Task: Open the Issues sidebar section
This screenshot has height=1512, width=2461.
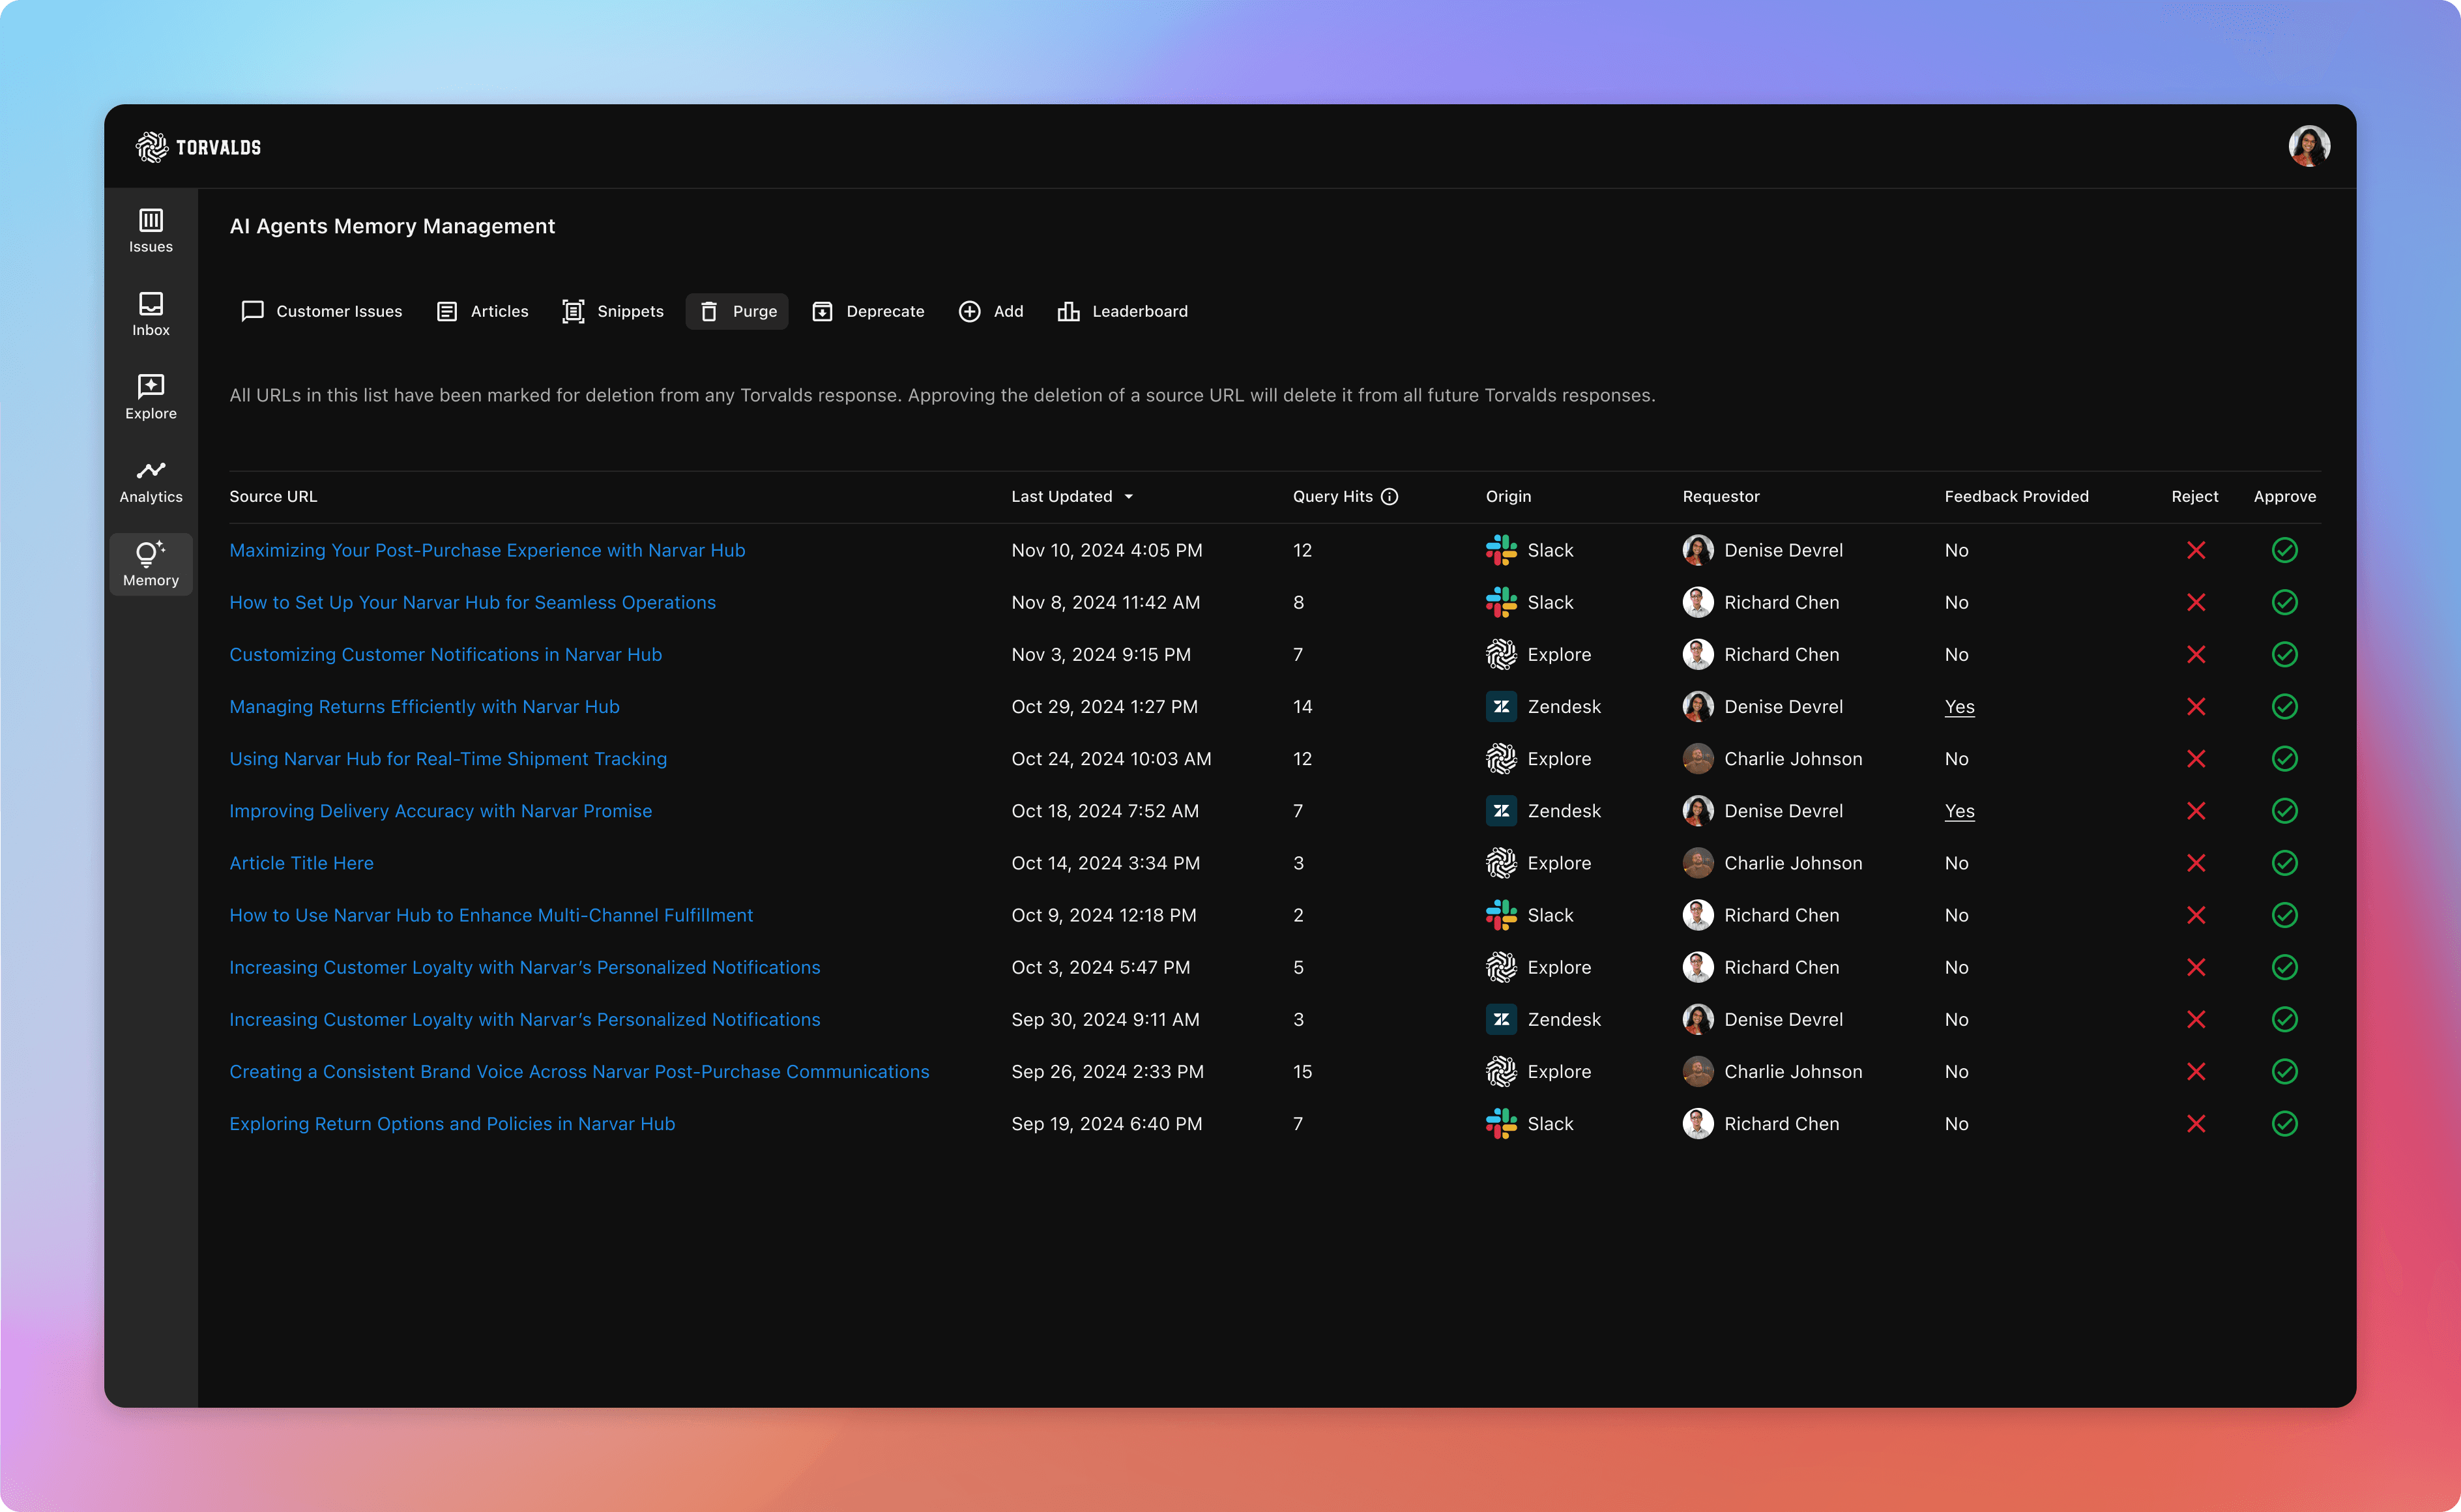Action: click(151, 231)
